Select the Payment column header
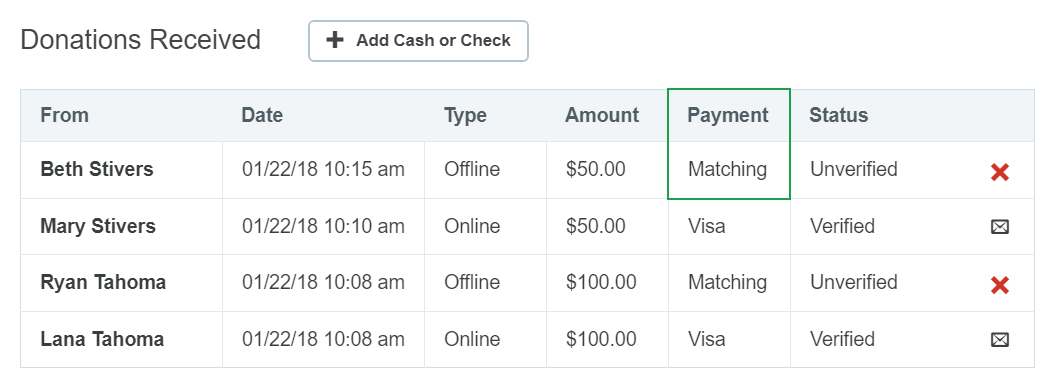This screenshot has height=383, width=1055. click(x=728, y=115)
